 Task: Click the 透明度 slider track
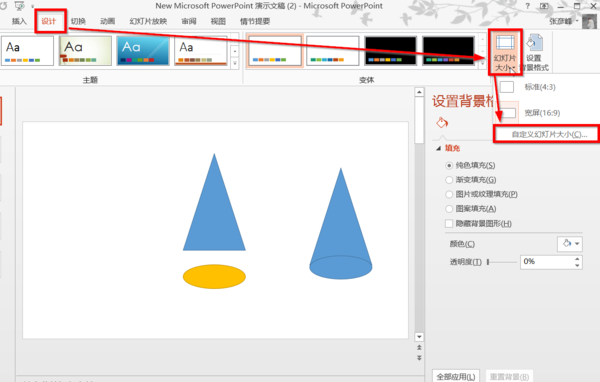point(502,262)
